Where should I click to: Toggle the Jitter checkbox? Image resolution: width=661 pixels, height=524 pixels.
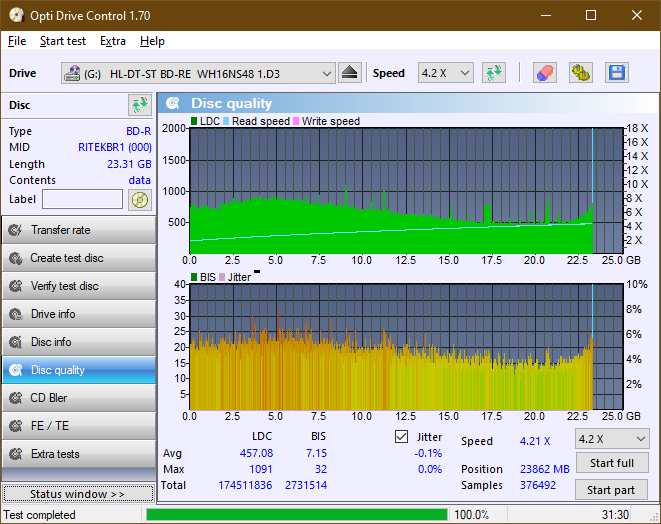[x=401, y=437]
